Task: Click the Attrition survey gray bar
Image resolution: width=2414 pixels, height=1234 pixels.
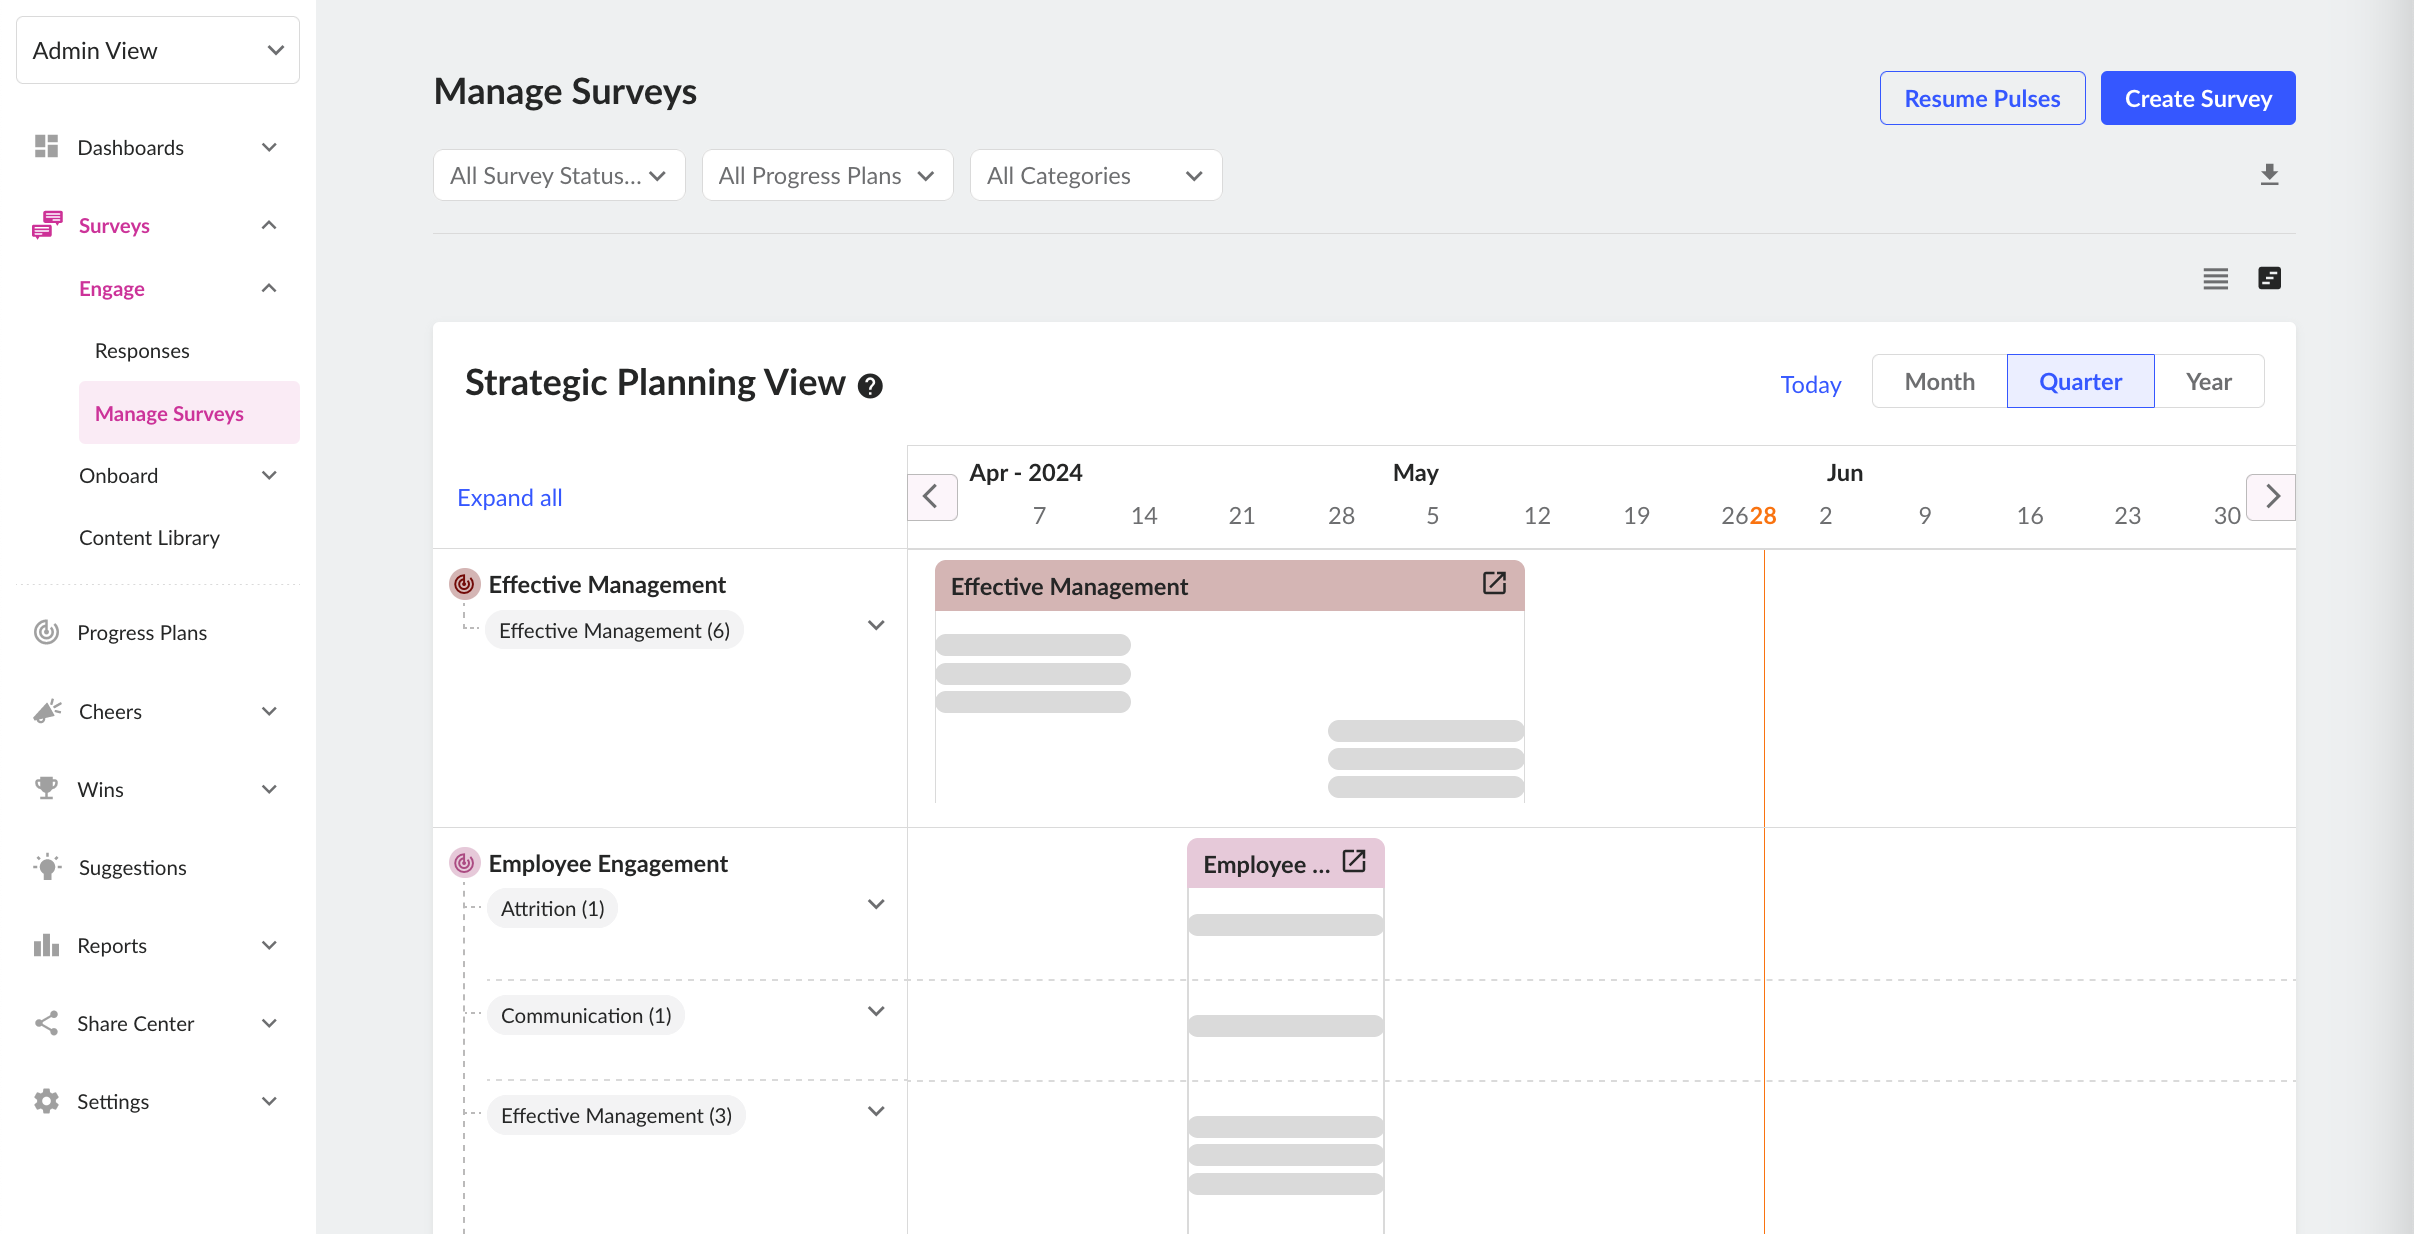Action: (1285, 925)
